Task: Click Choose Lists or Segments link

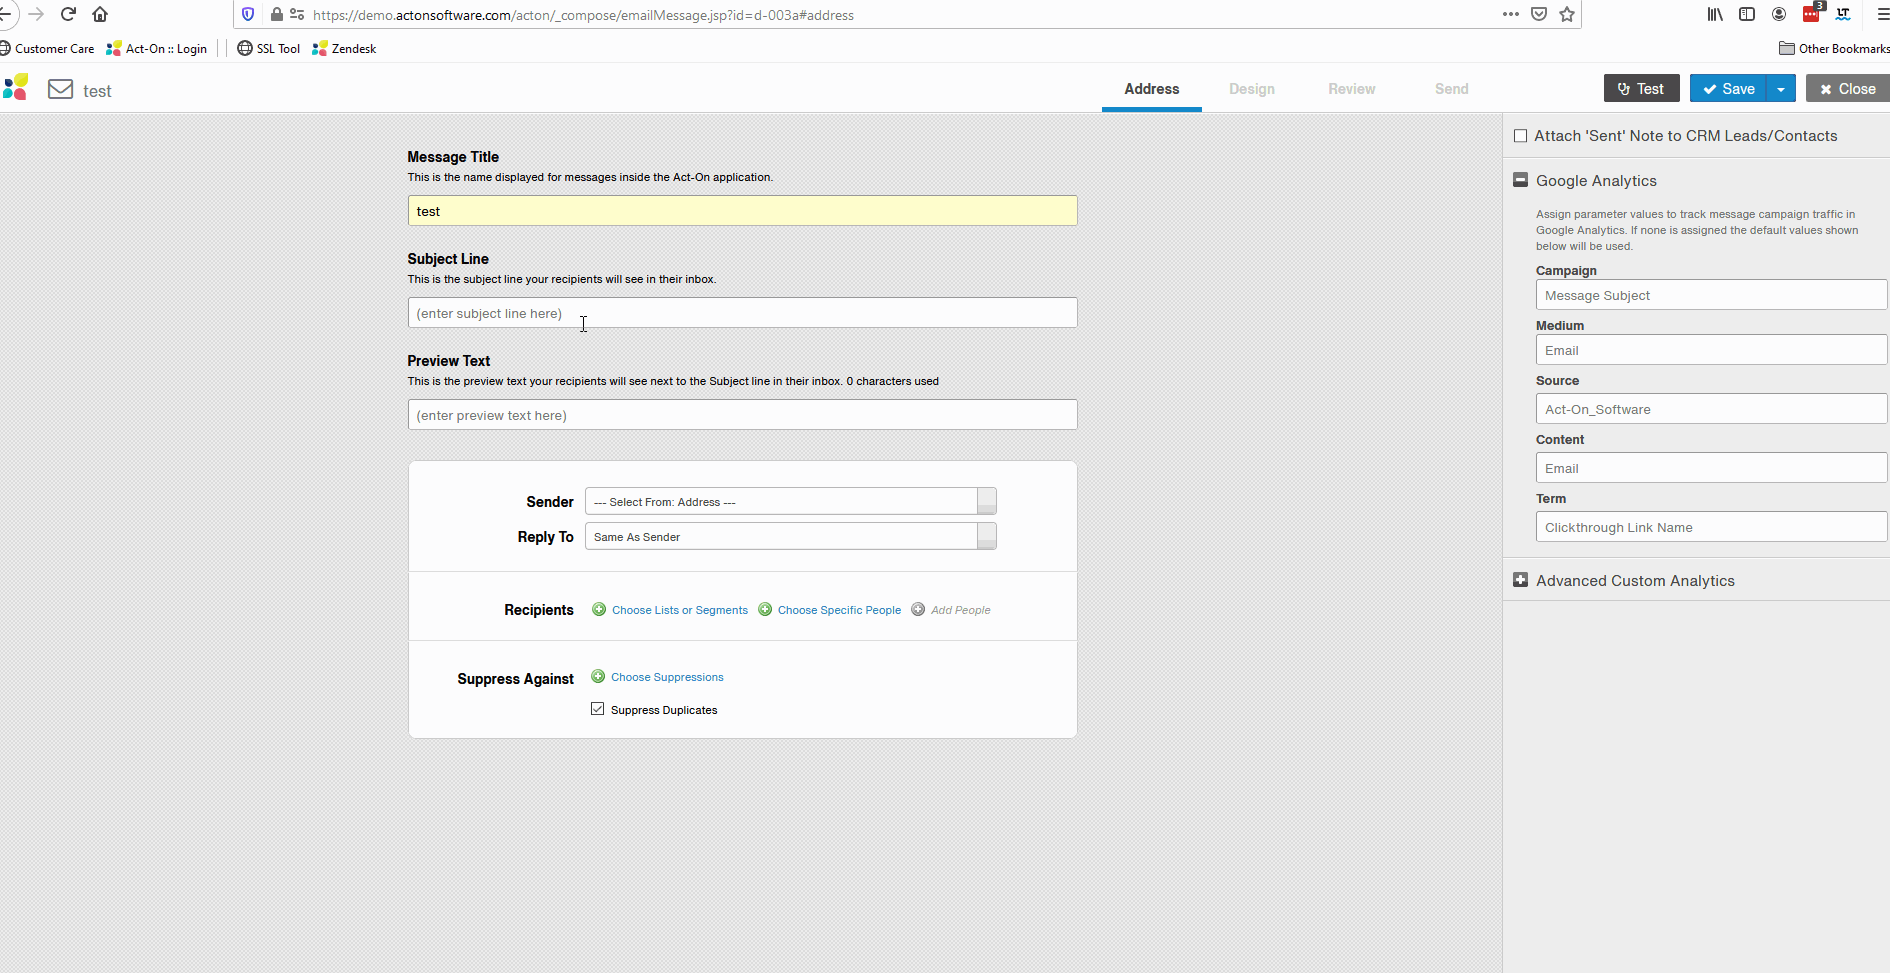Action: pyautogui.click(x=679, y=610)
